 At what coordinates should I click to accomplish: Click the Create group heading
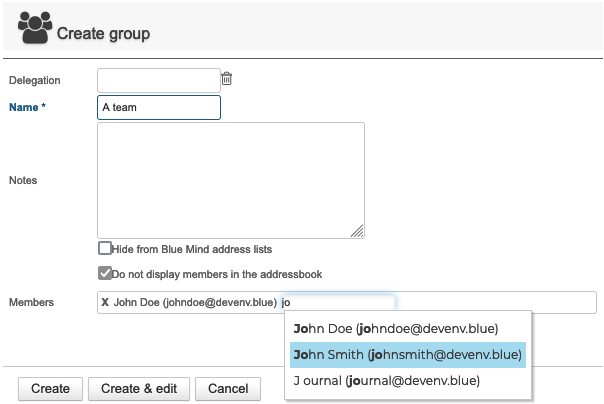(104, 34)
